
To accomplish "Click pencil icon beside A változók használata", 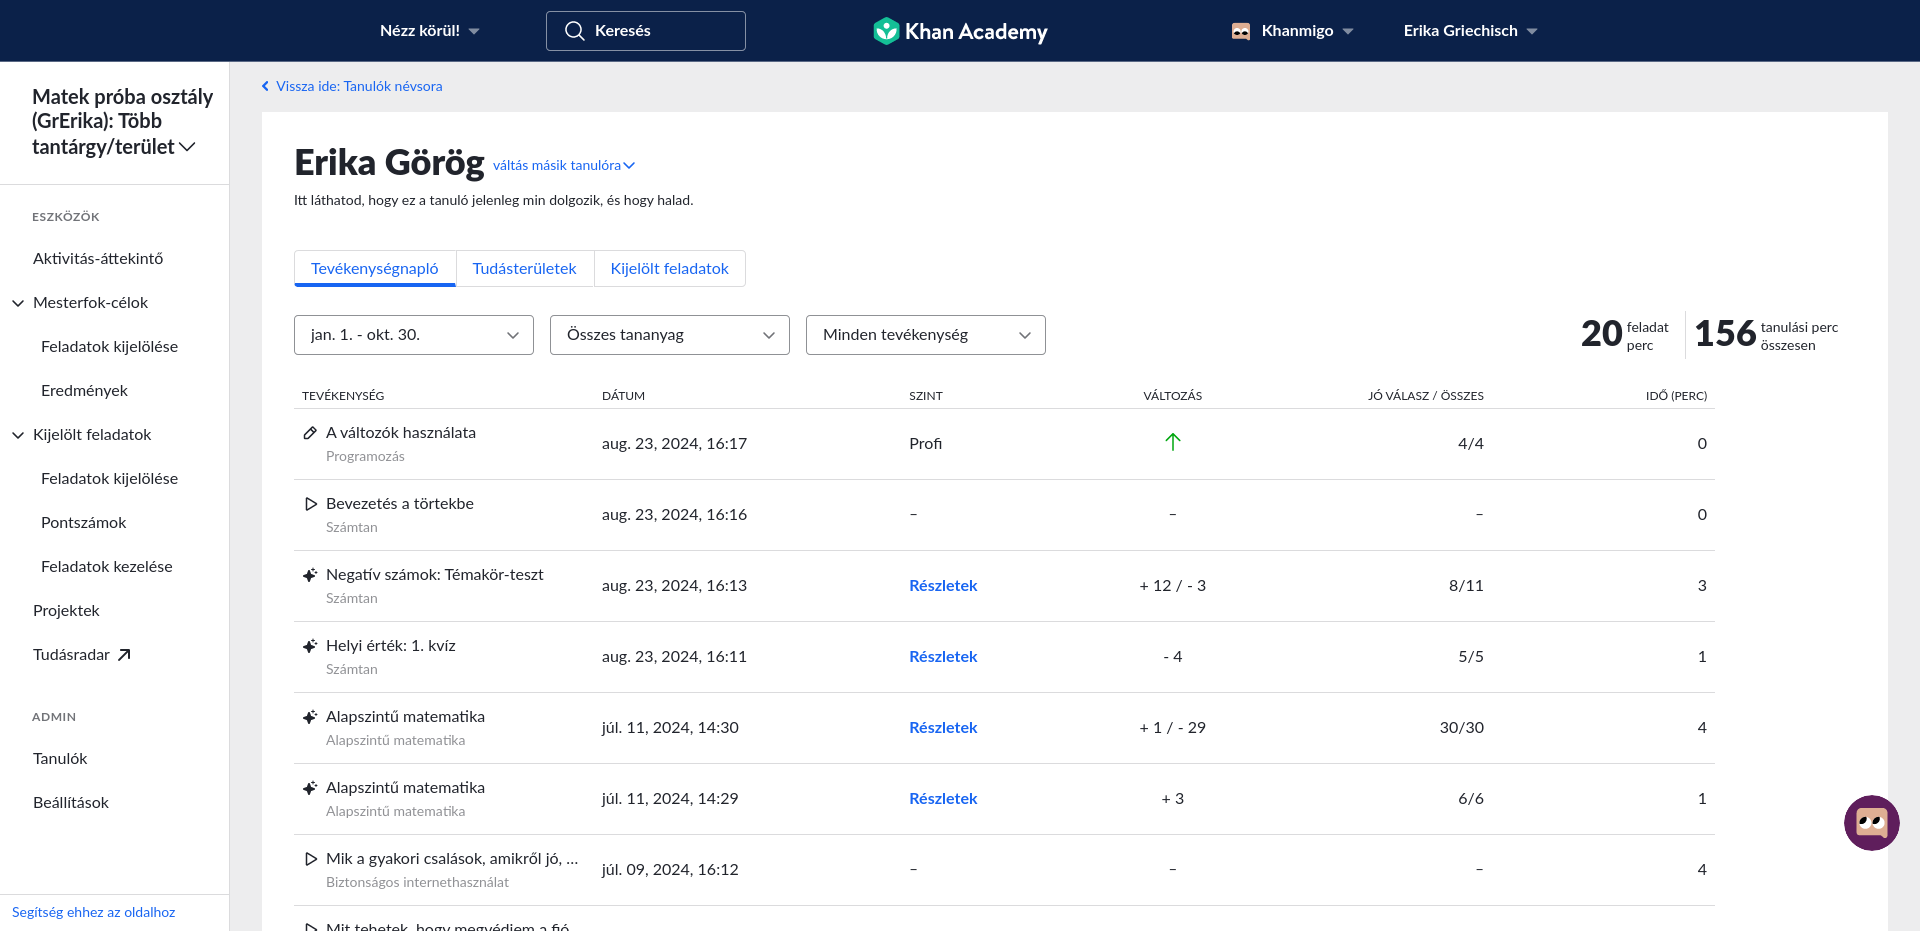I will [310, 433].
